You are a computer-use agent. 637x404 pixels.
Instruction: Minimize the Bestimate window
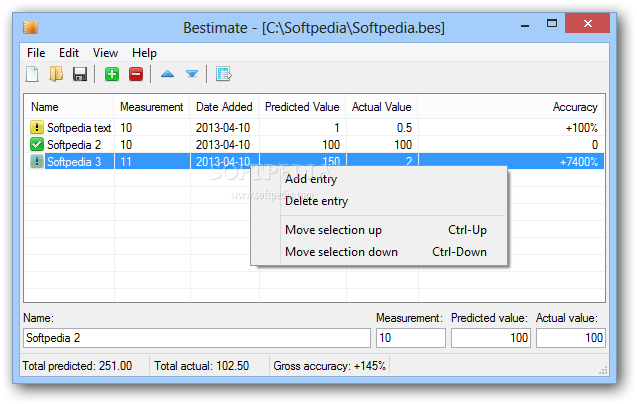[525, 25]
